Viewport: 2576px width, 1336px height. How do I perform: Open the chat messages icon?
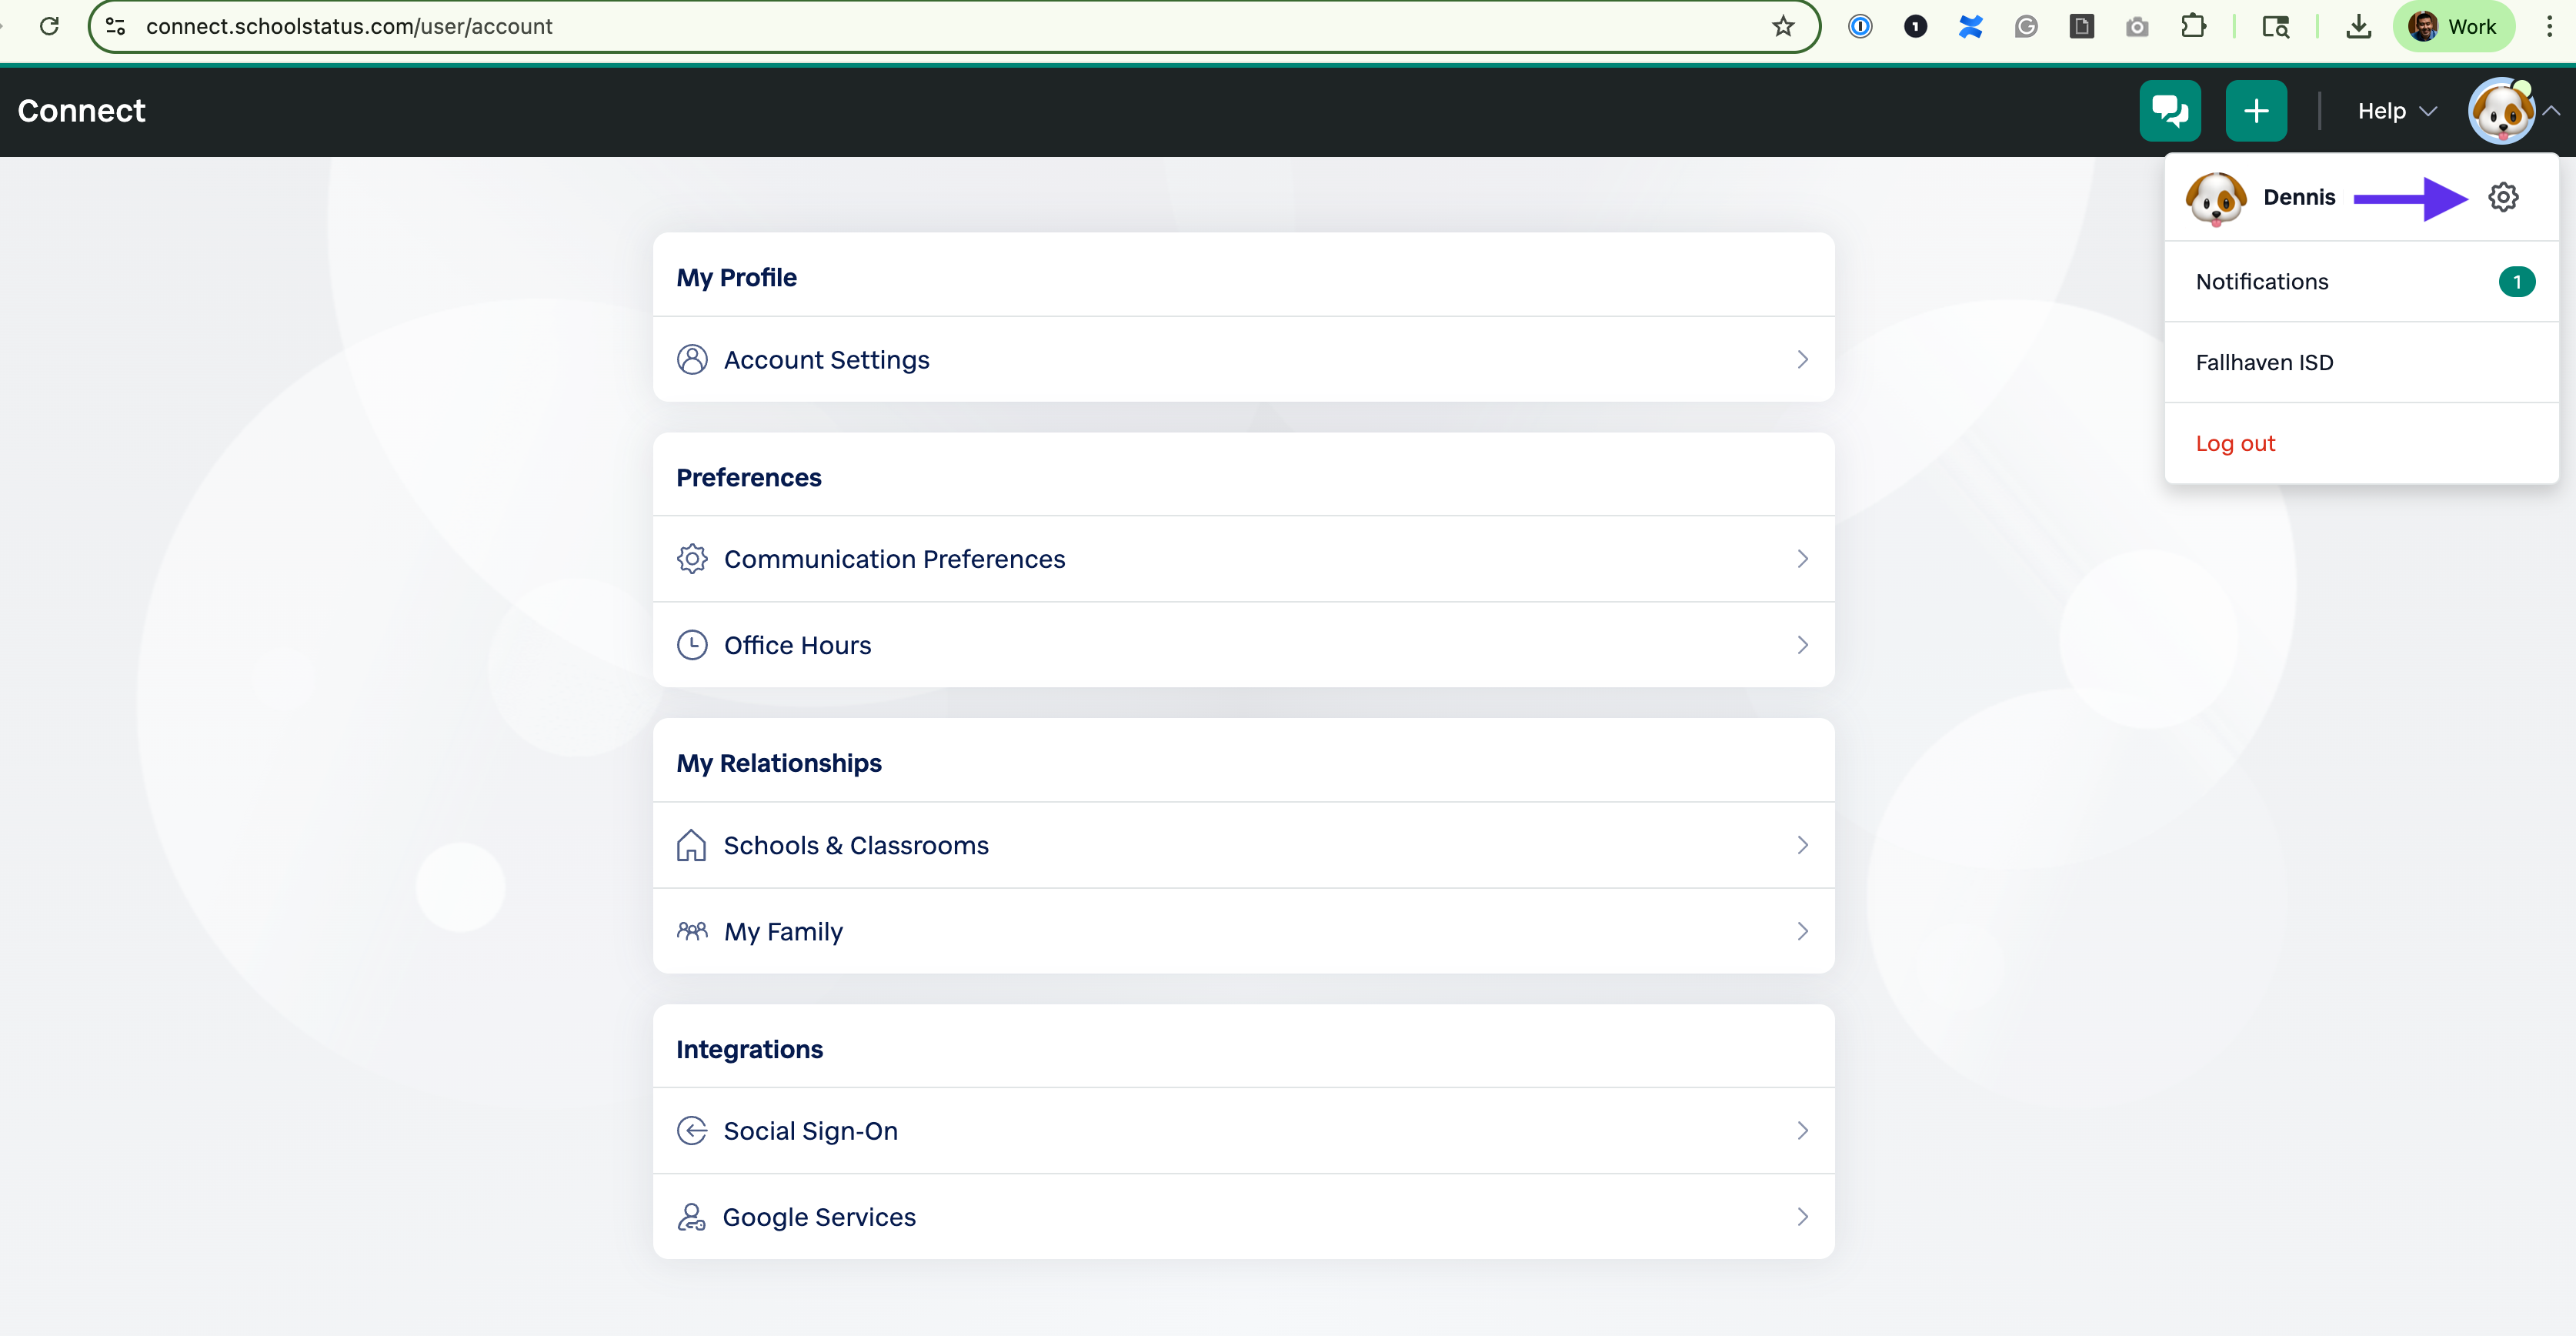(2169, 110)
